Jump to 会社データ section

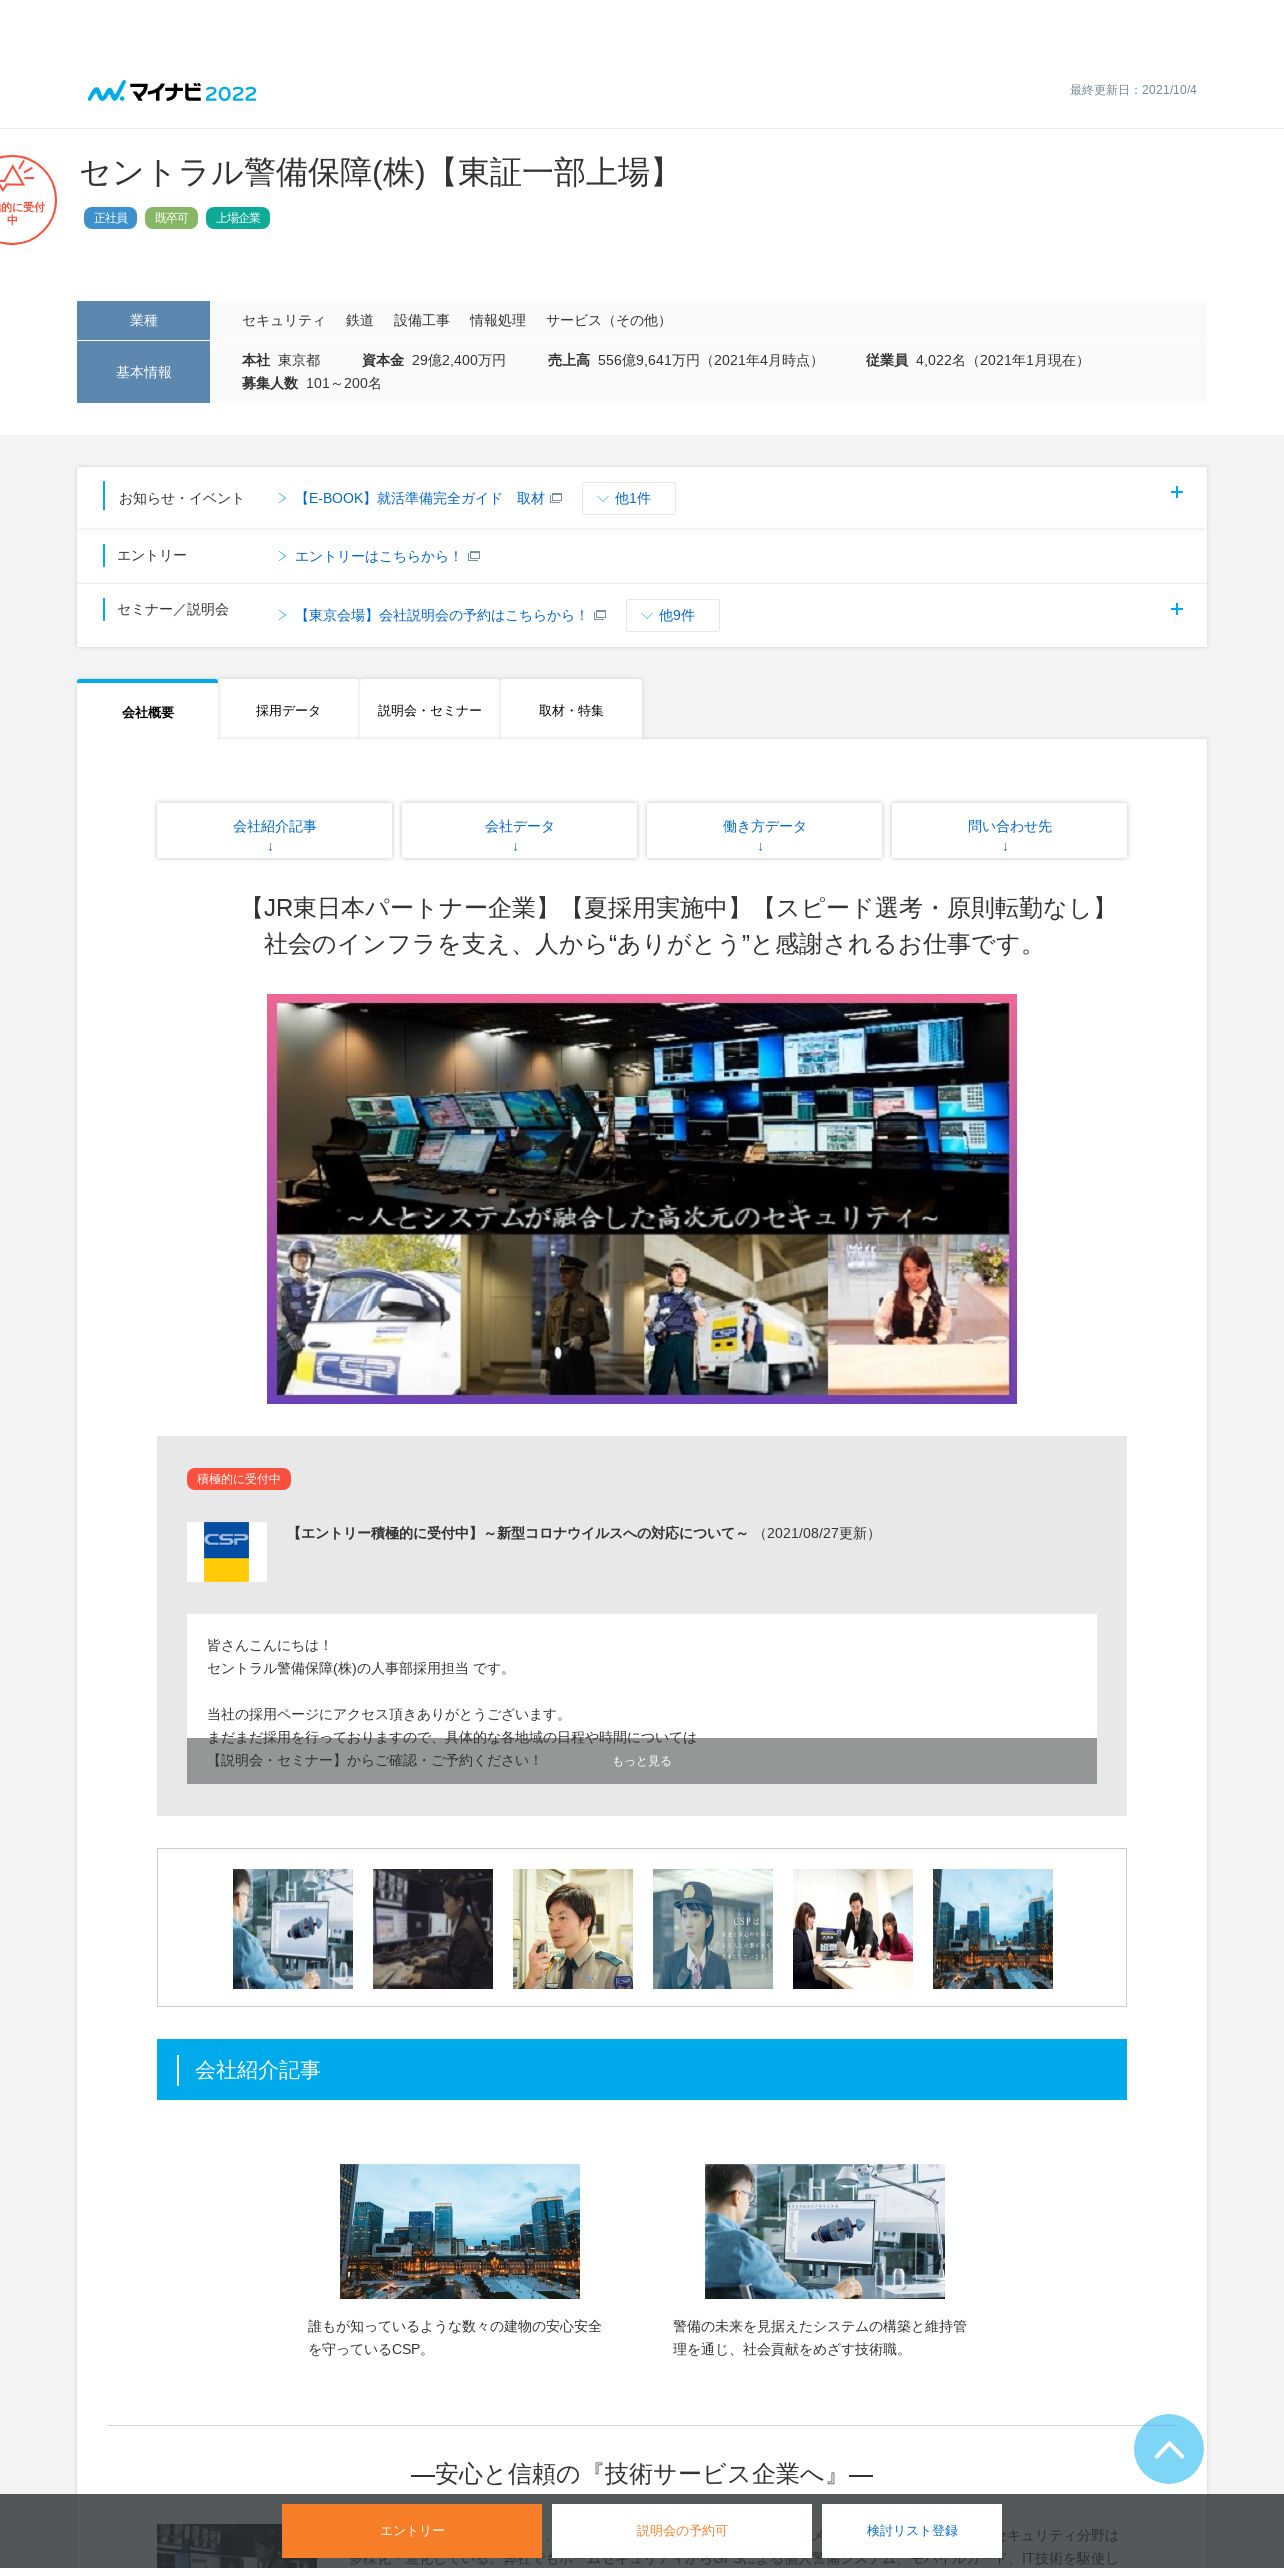tap(519, 830)
